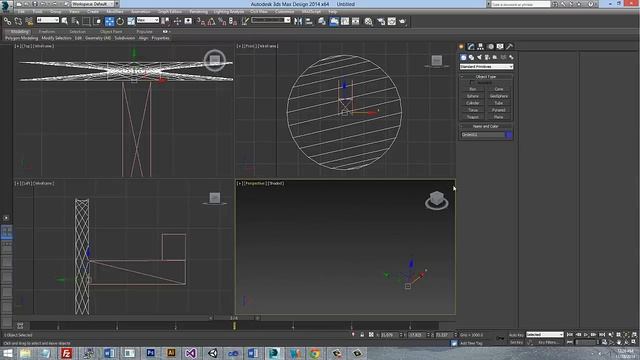
Task: Collapse the Name and Color rollout
Action: pos(486,126)
